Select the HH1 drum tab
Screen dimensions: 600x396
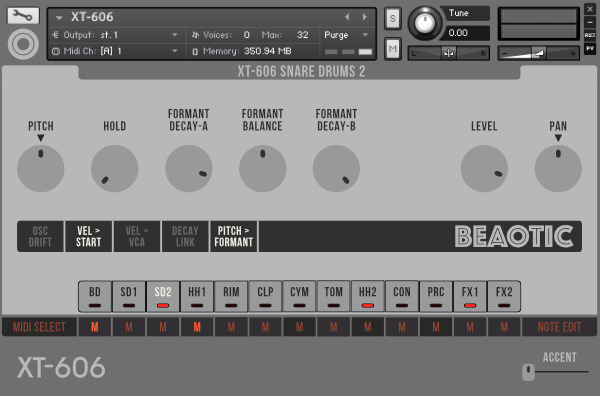197,297
